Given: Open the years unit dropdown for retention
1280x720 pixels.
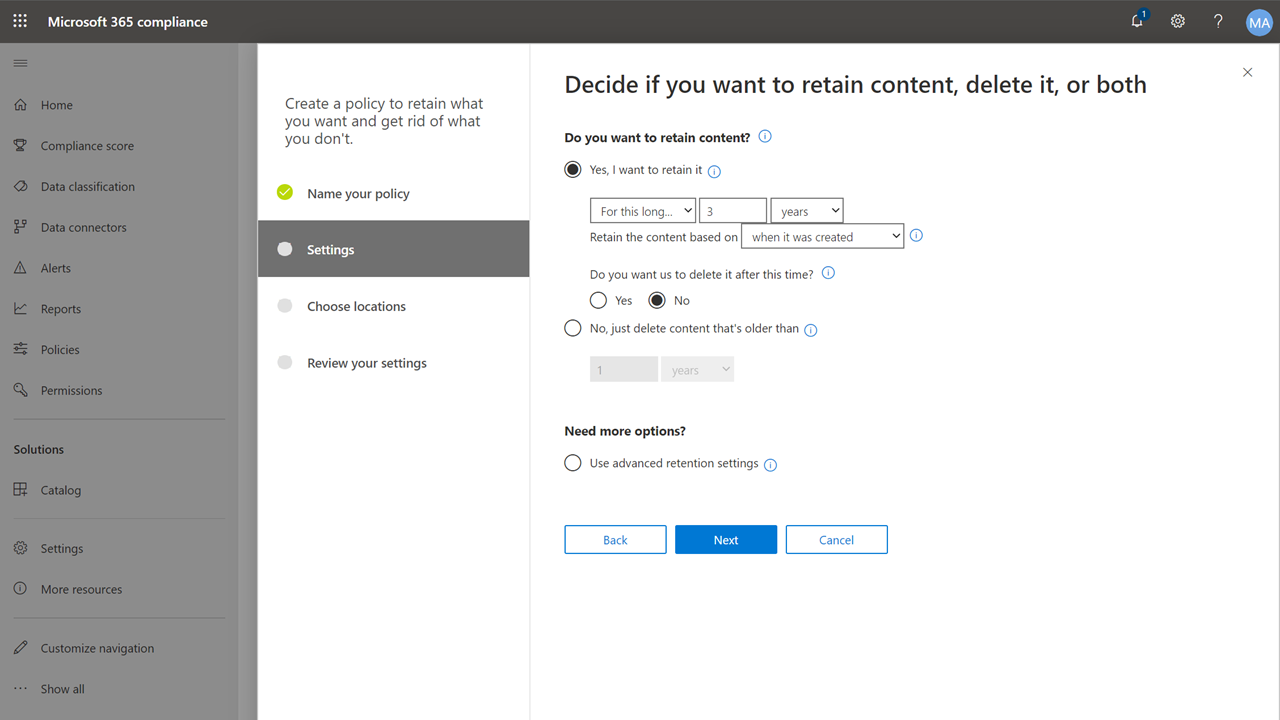Looking at the screenshot, I should click(x=807, y=211).
